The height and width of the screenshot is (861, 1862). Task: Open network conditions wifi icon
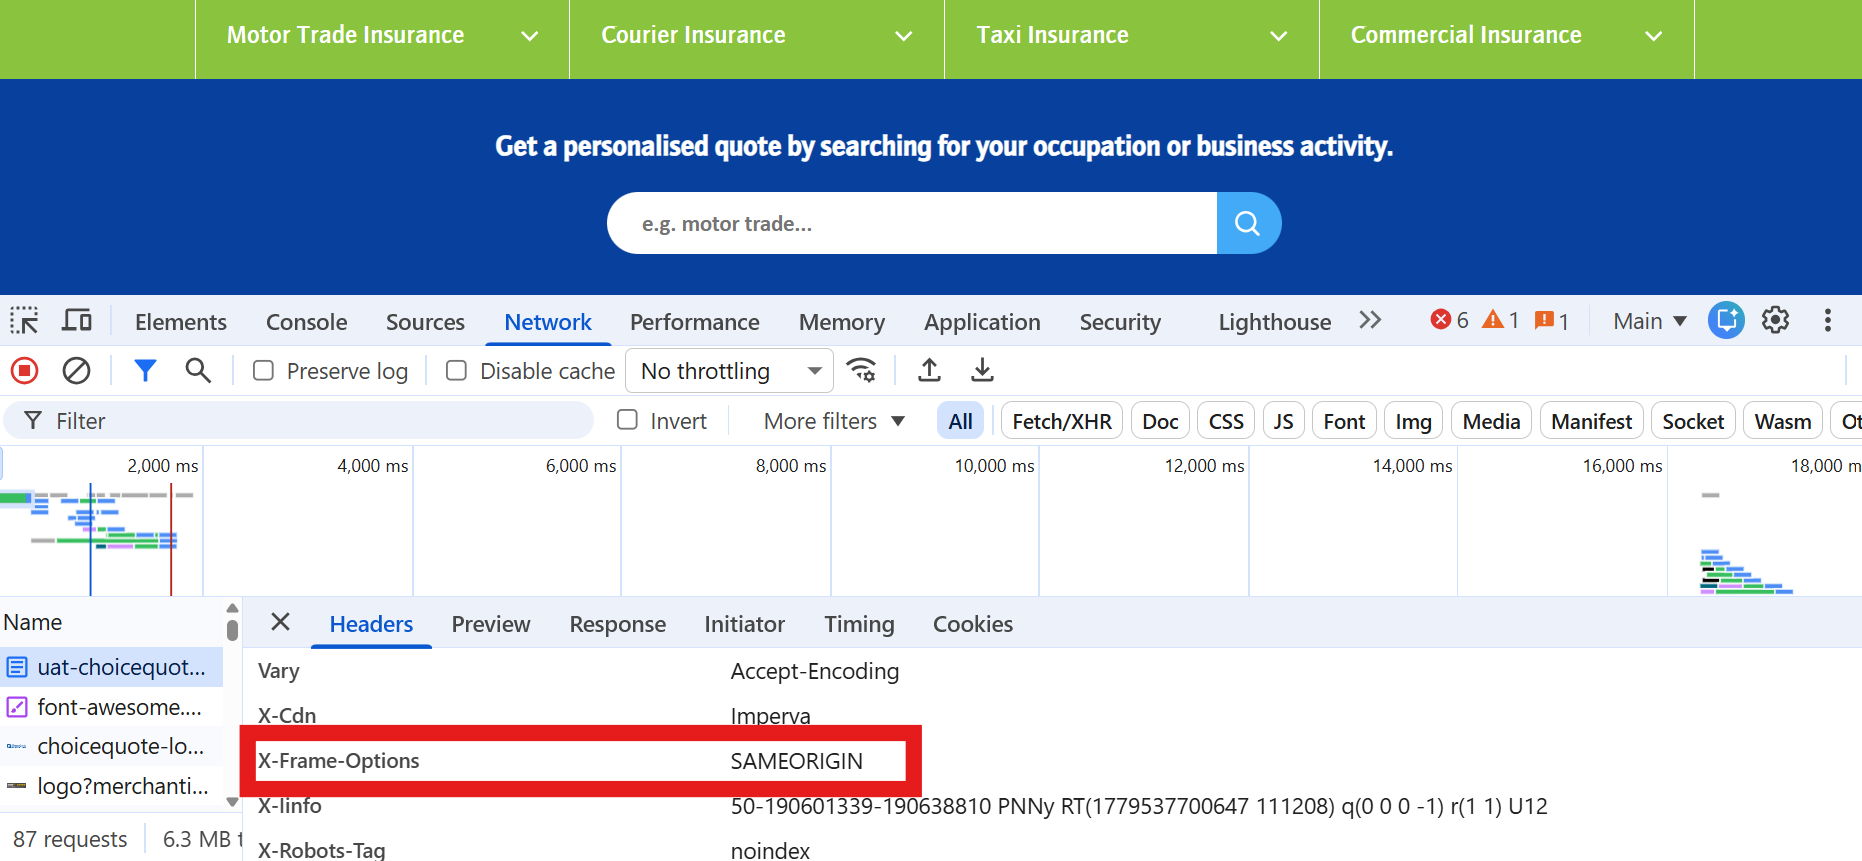[x=862, y=371]
